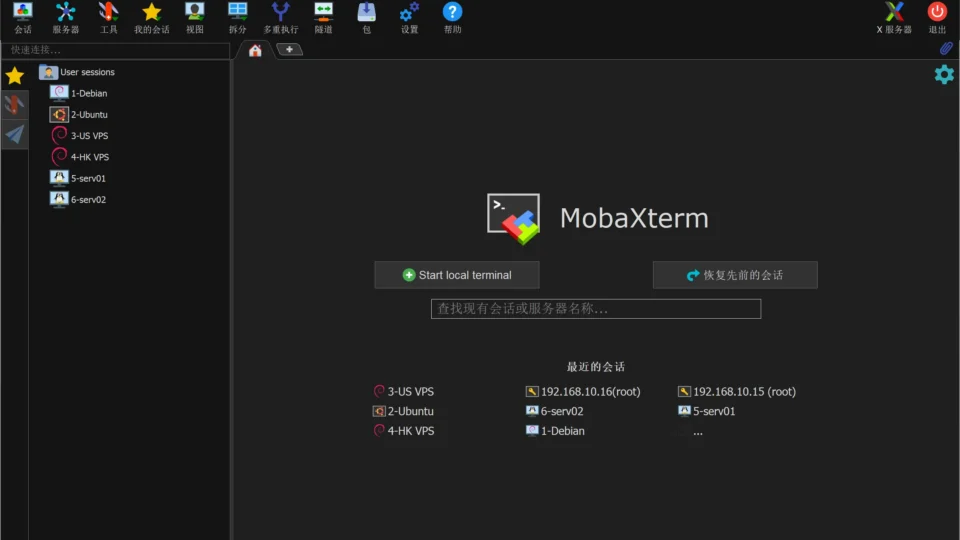This screenshot has width=960, height=540.
Task: Open recent session 5-serv01
Action: pyautogui.click(x=707, y=411)
